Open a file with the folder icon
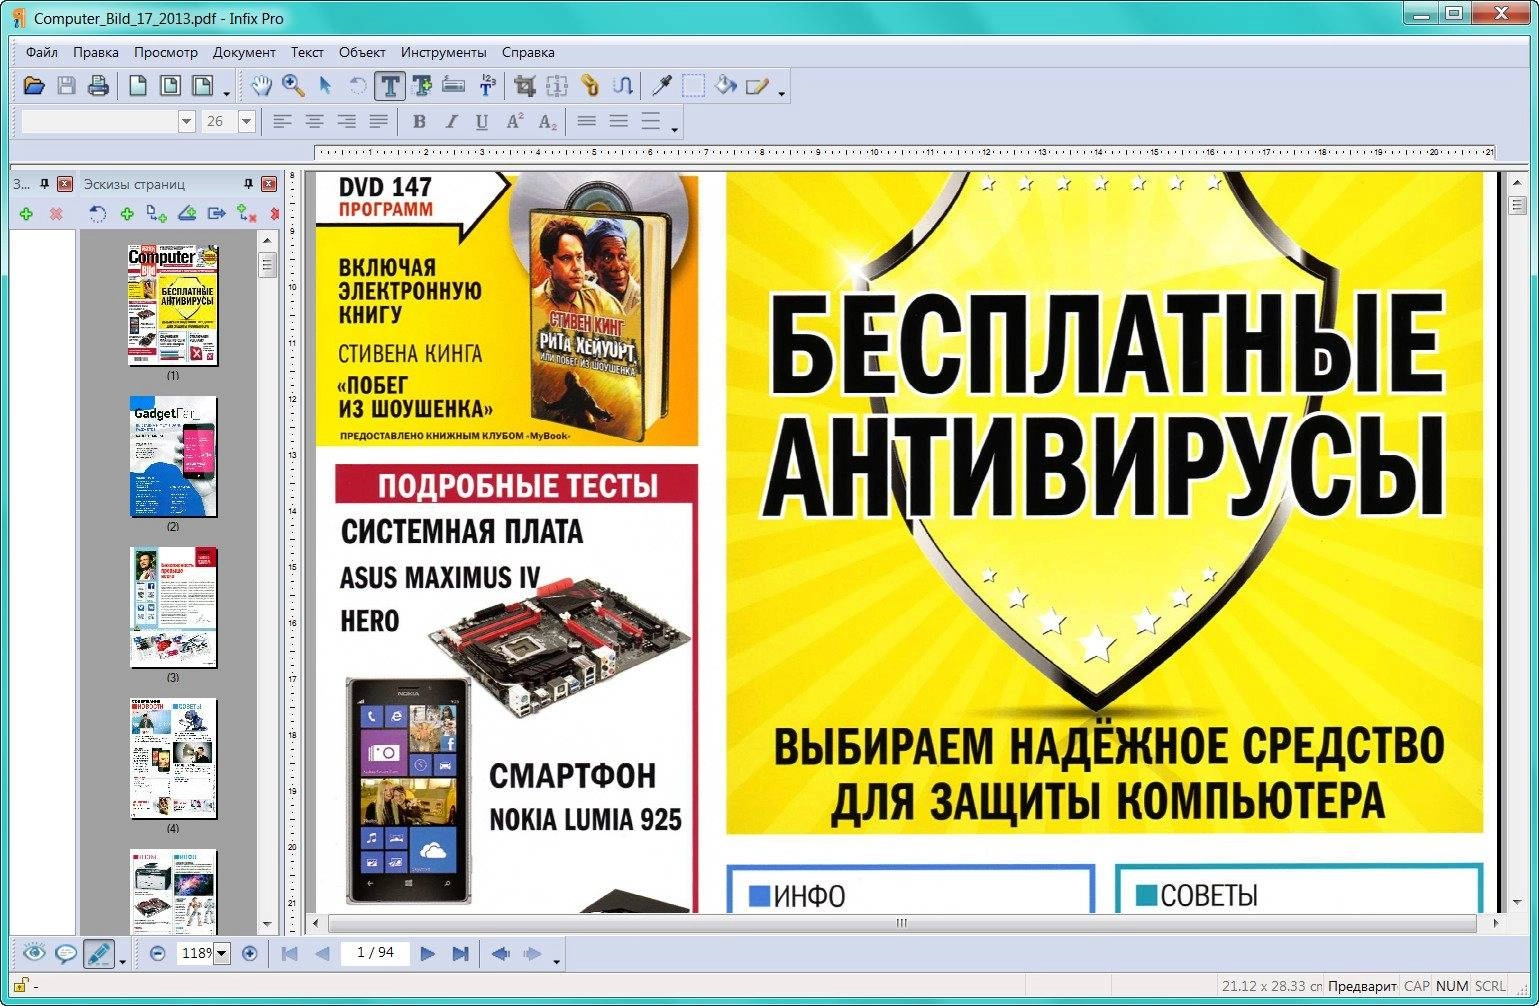1539x1006 pixels. click(34, 86)
